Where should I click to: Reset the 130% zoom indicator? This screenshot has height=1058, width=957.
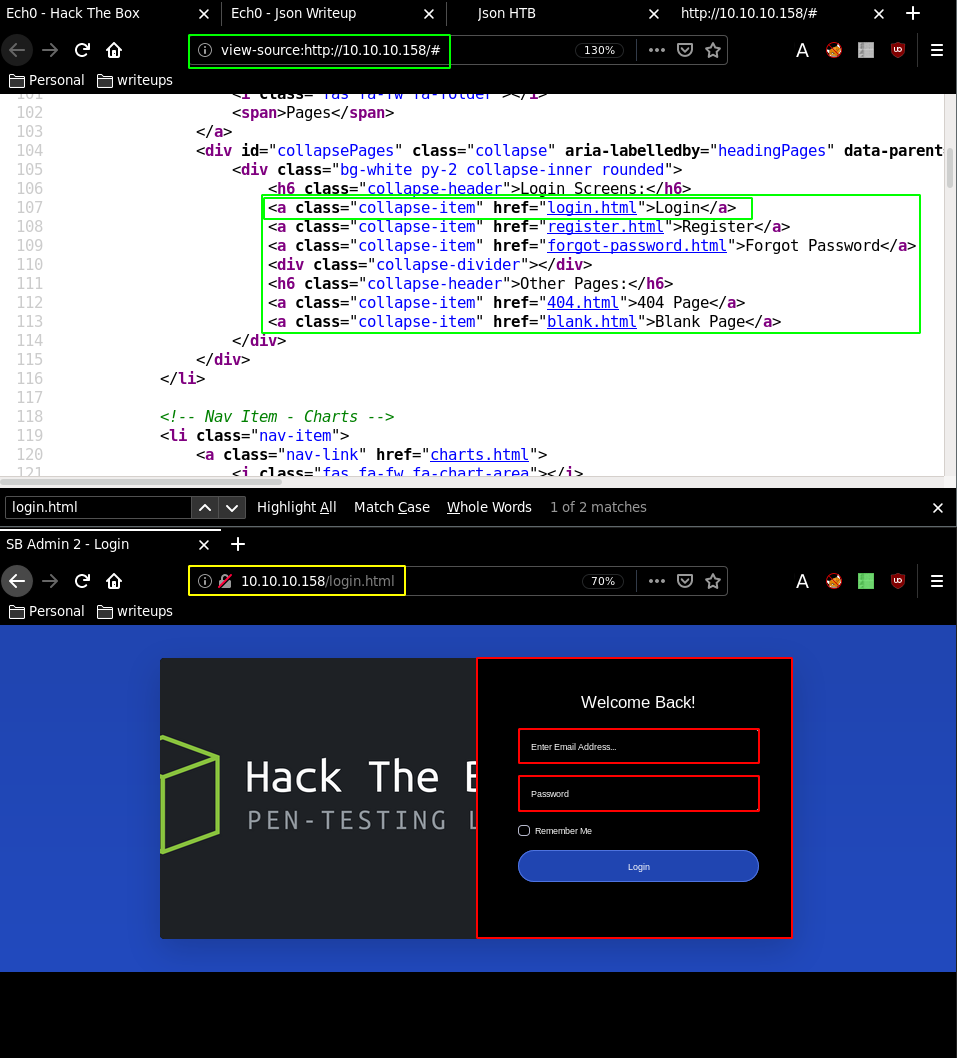pos(599,50)
